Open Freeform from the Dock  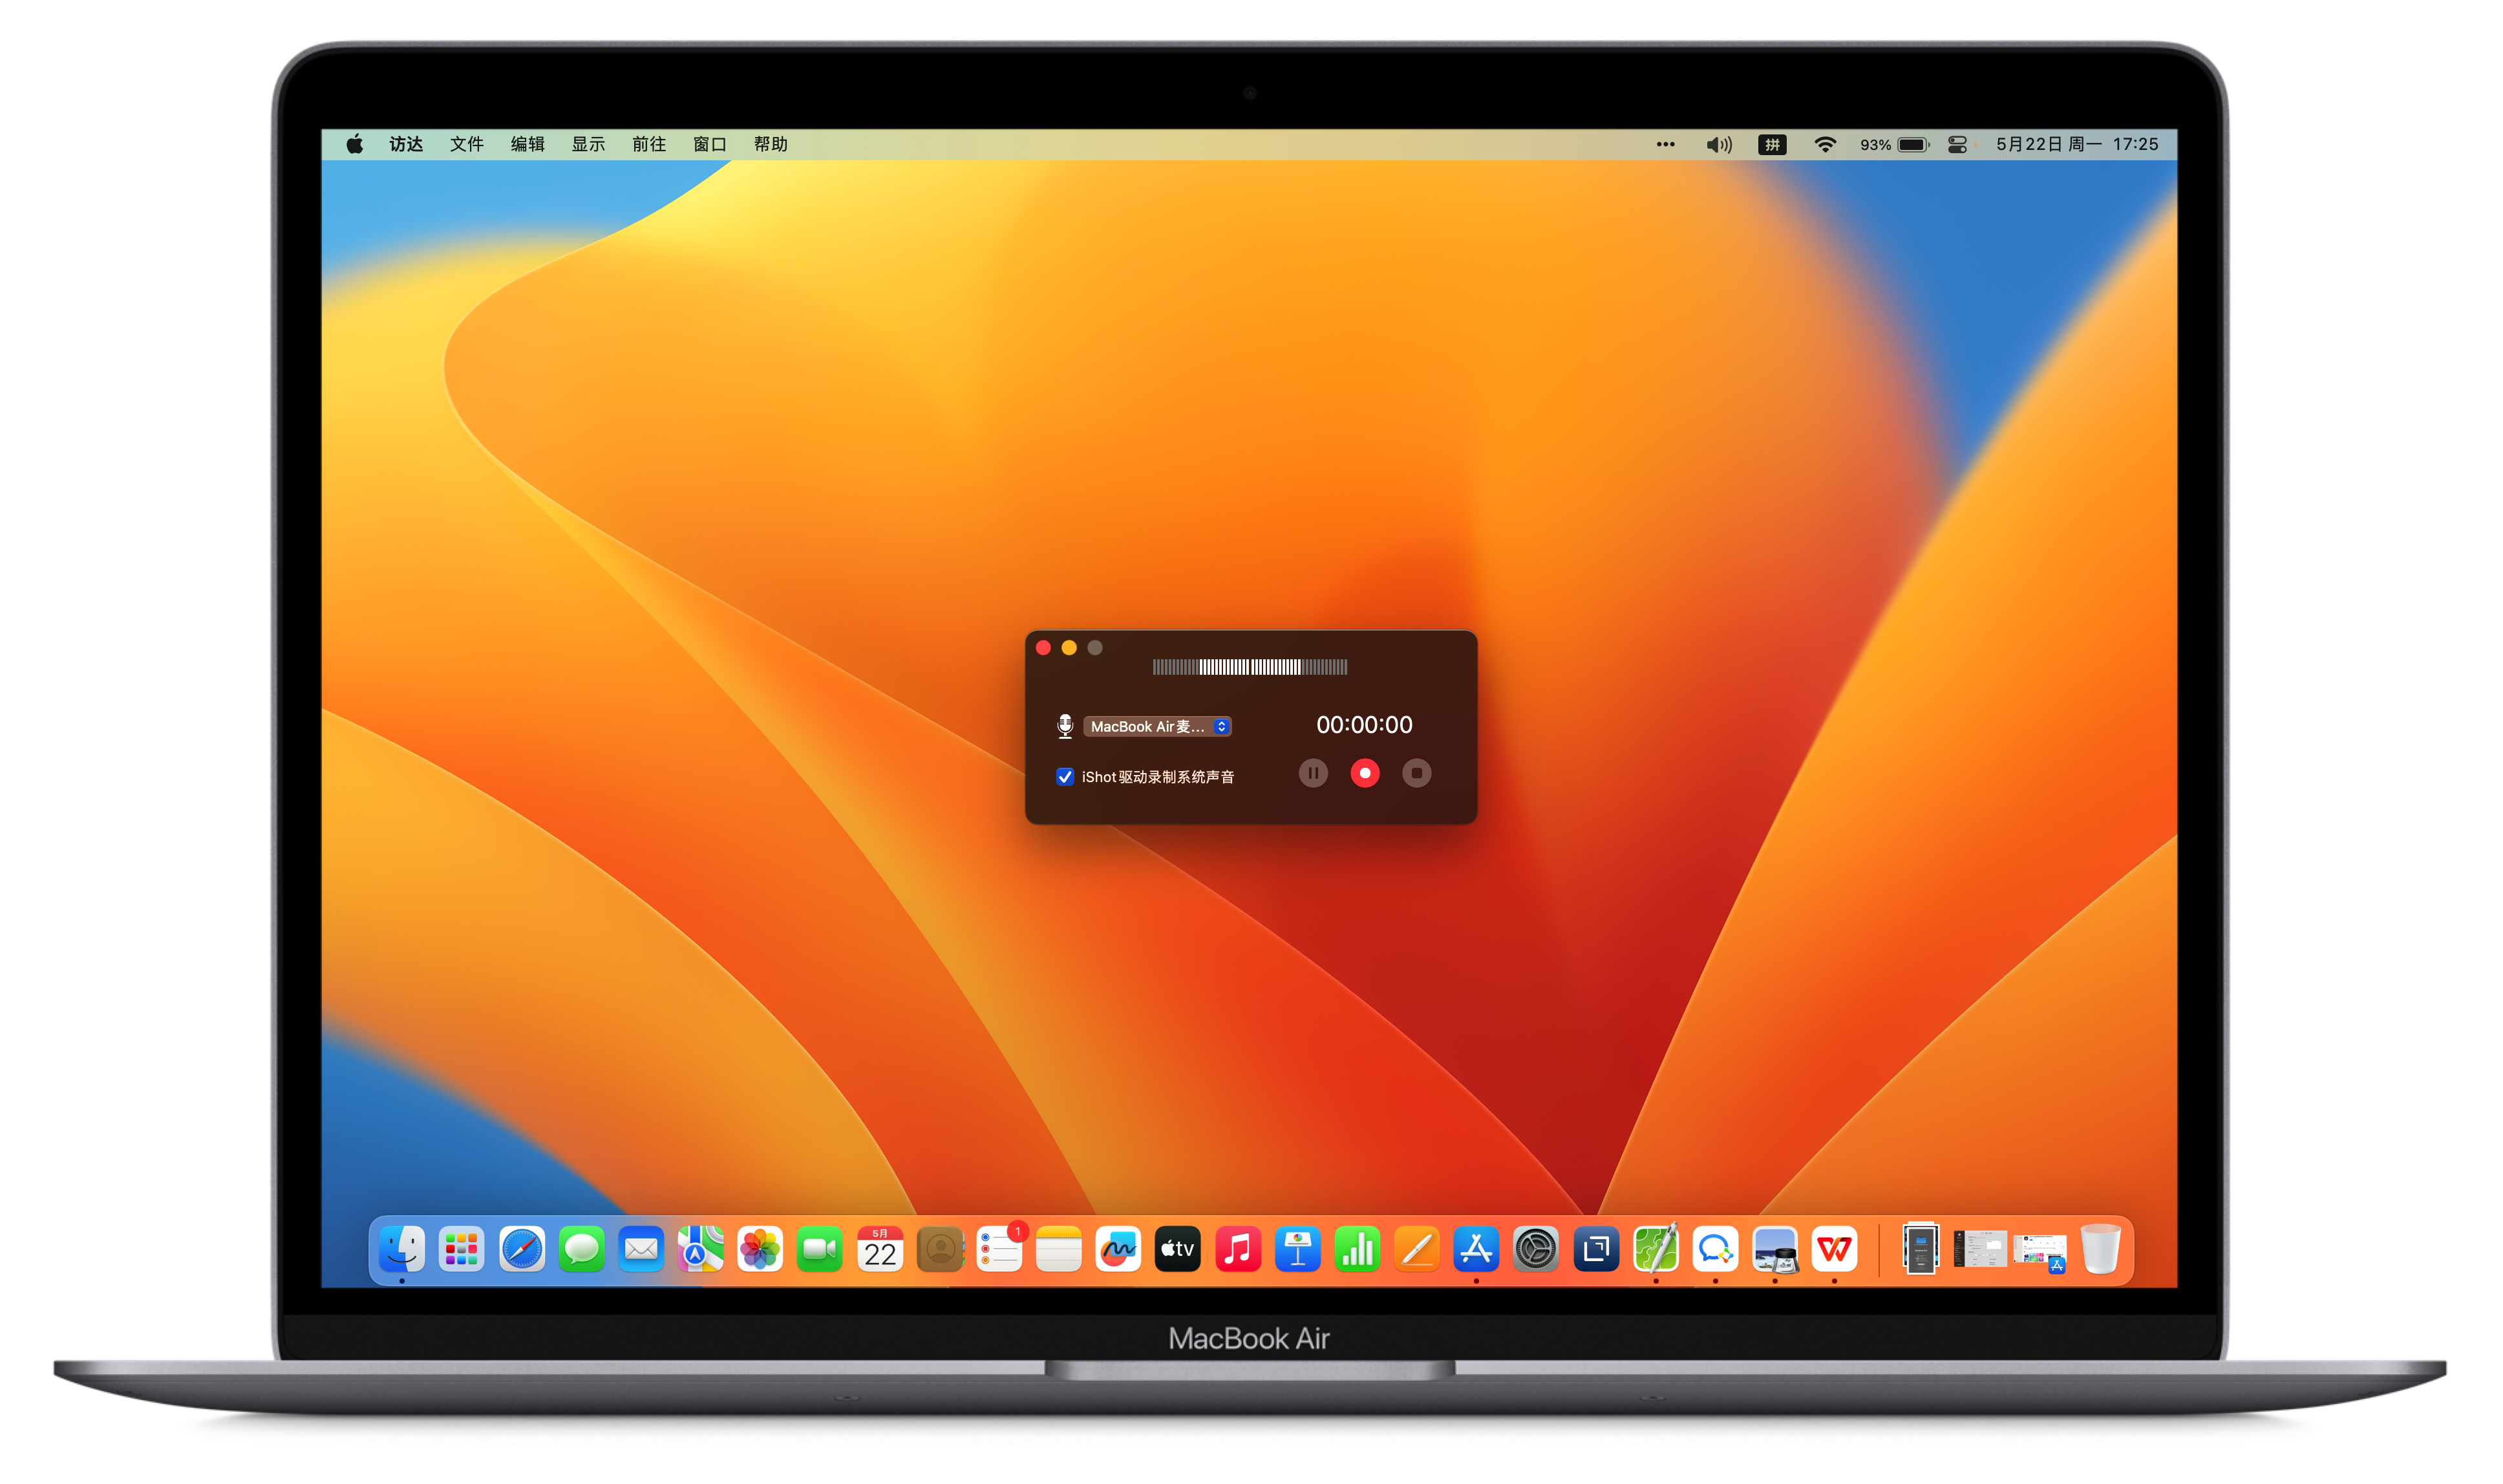pos(1118,1249)
